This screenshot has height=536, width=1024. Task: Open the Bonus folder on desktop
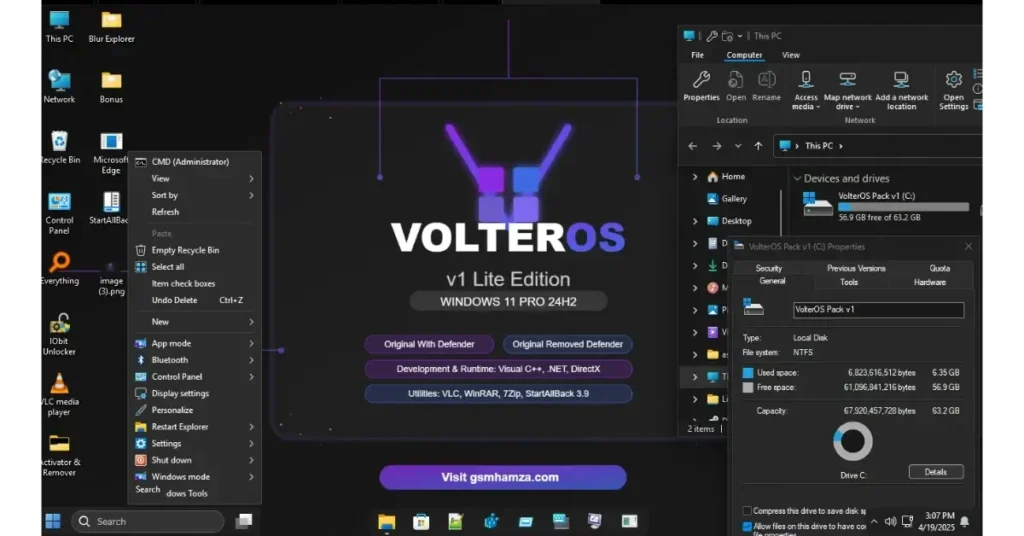coord(111,87)
